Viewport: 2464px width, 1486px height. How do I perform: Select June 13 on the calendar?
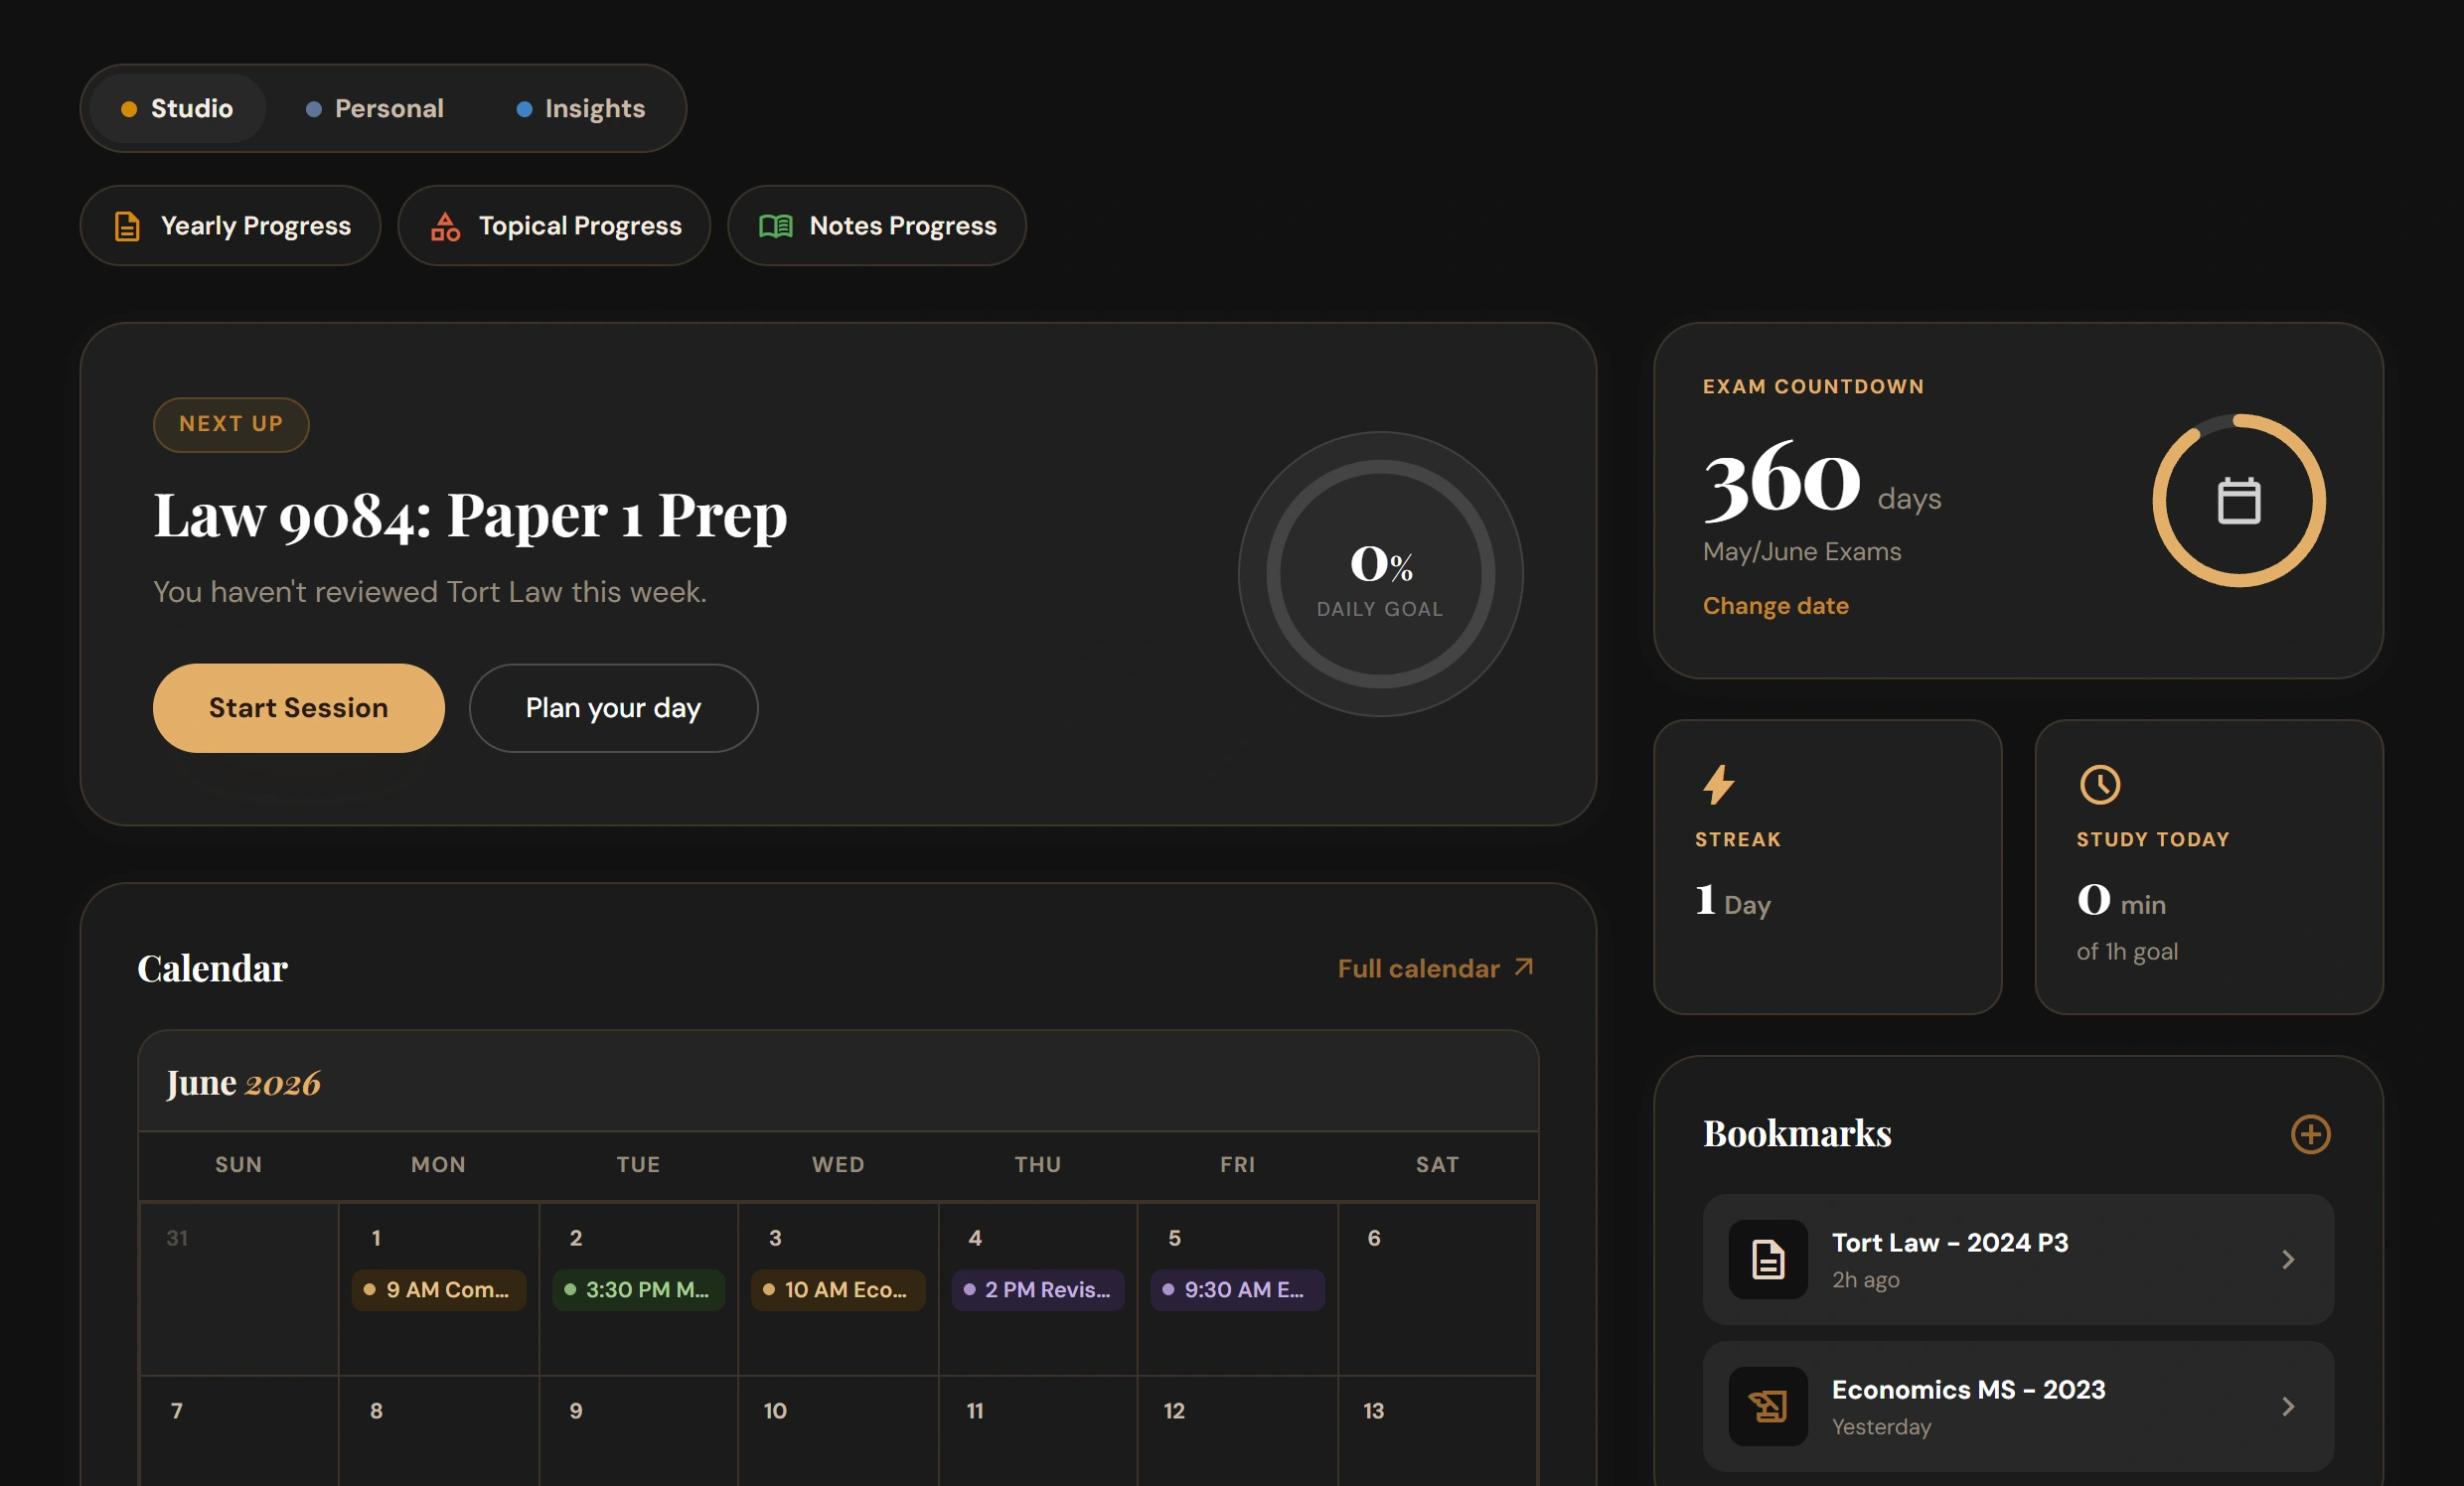[1437, 1432]
